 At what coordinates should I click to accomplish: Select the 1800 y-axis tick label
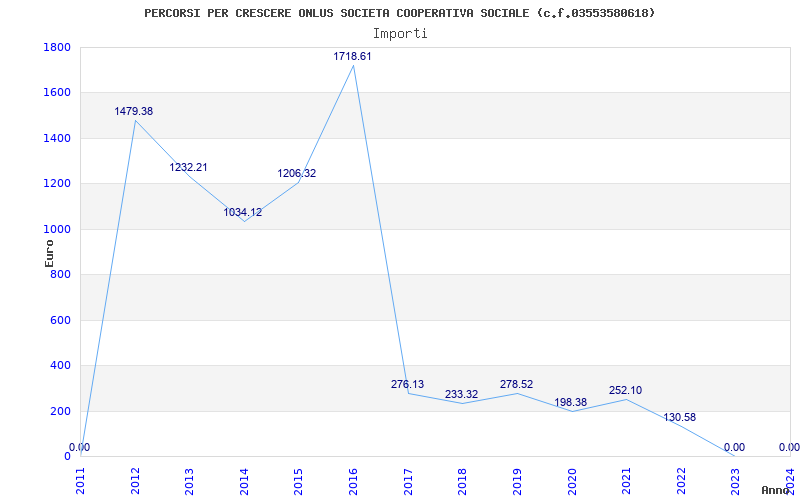pyautogui.click(x=57, y=47)
